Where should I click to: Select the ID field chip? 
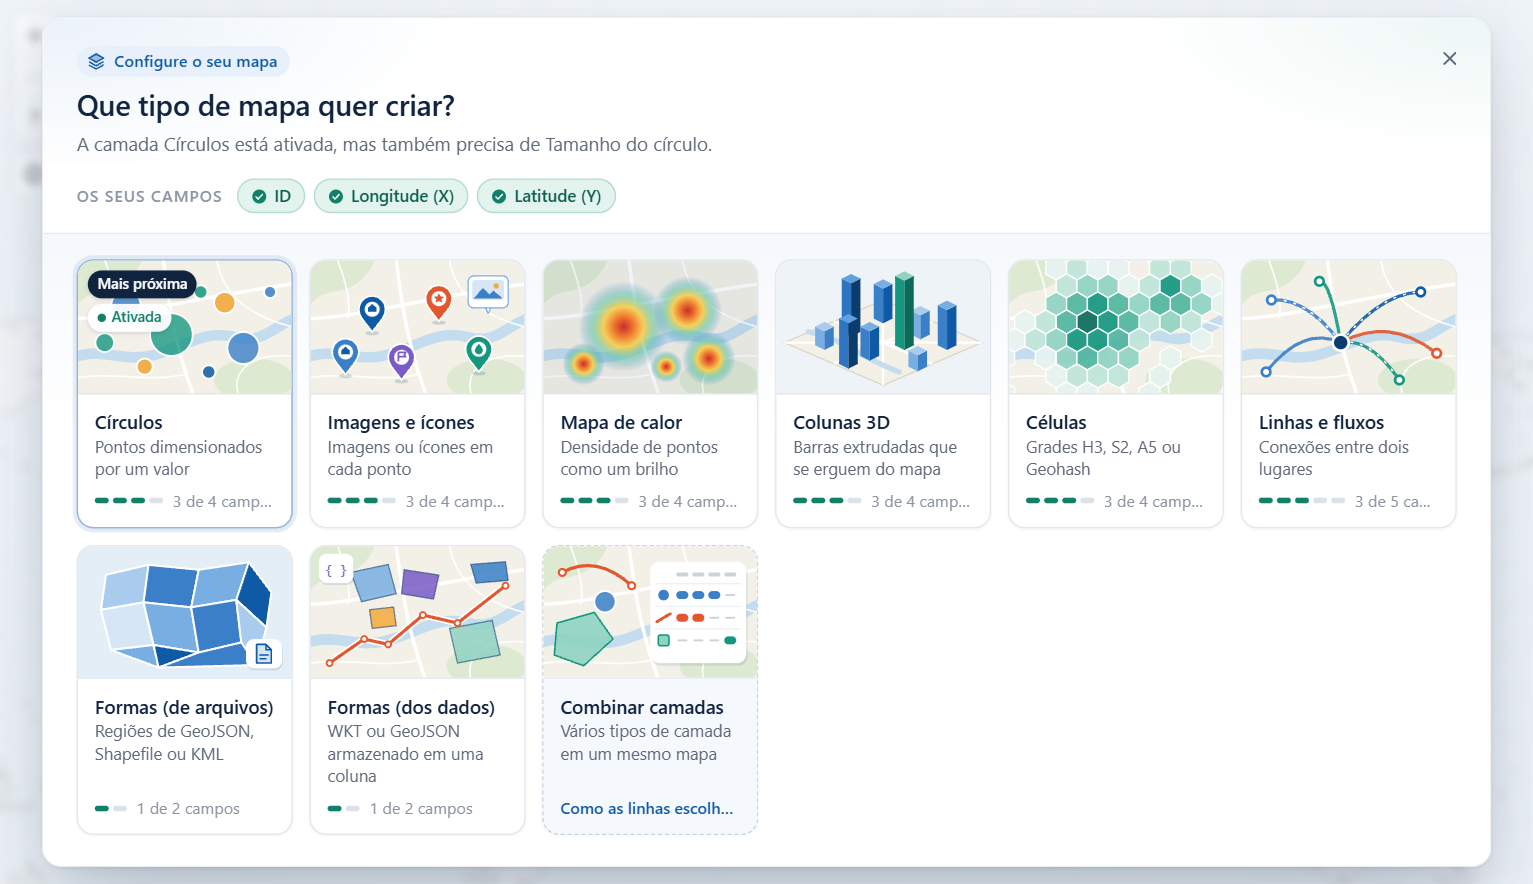271,196
